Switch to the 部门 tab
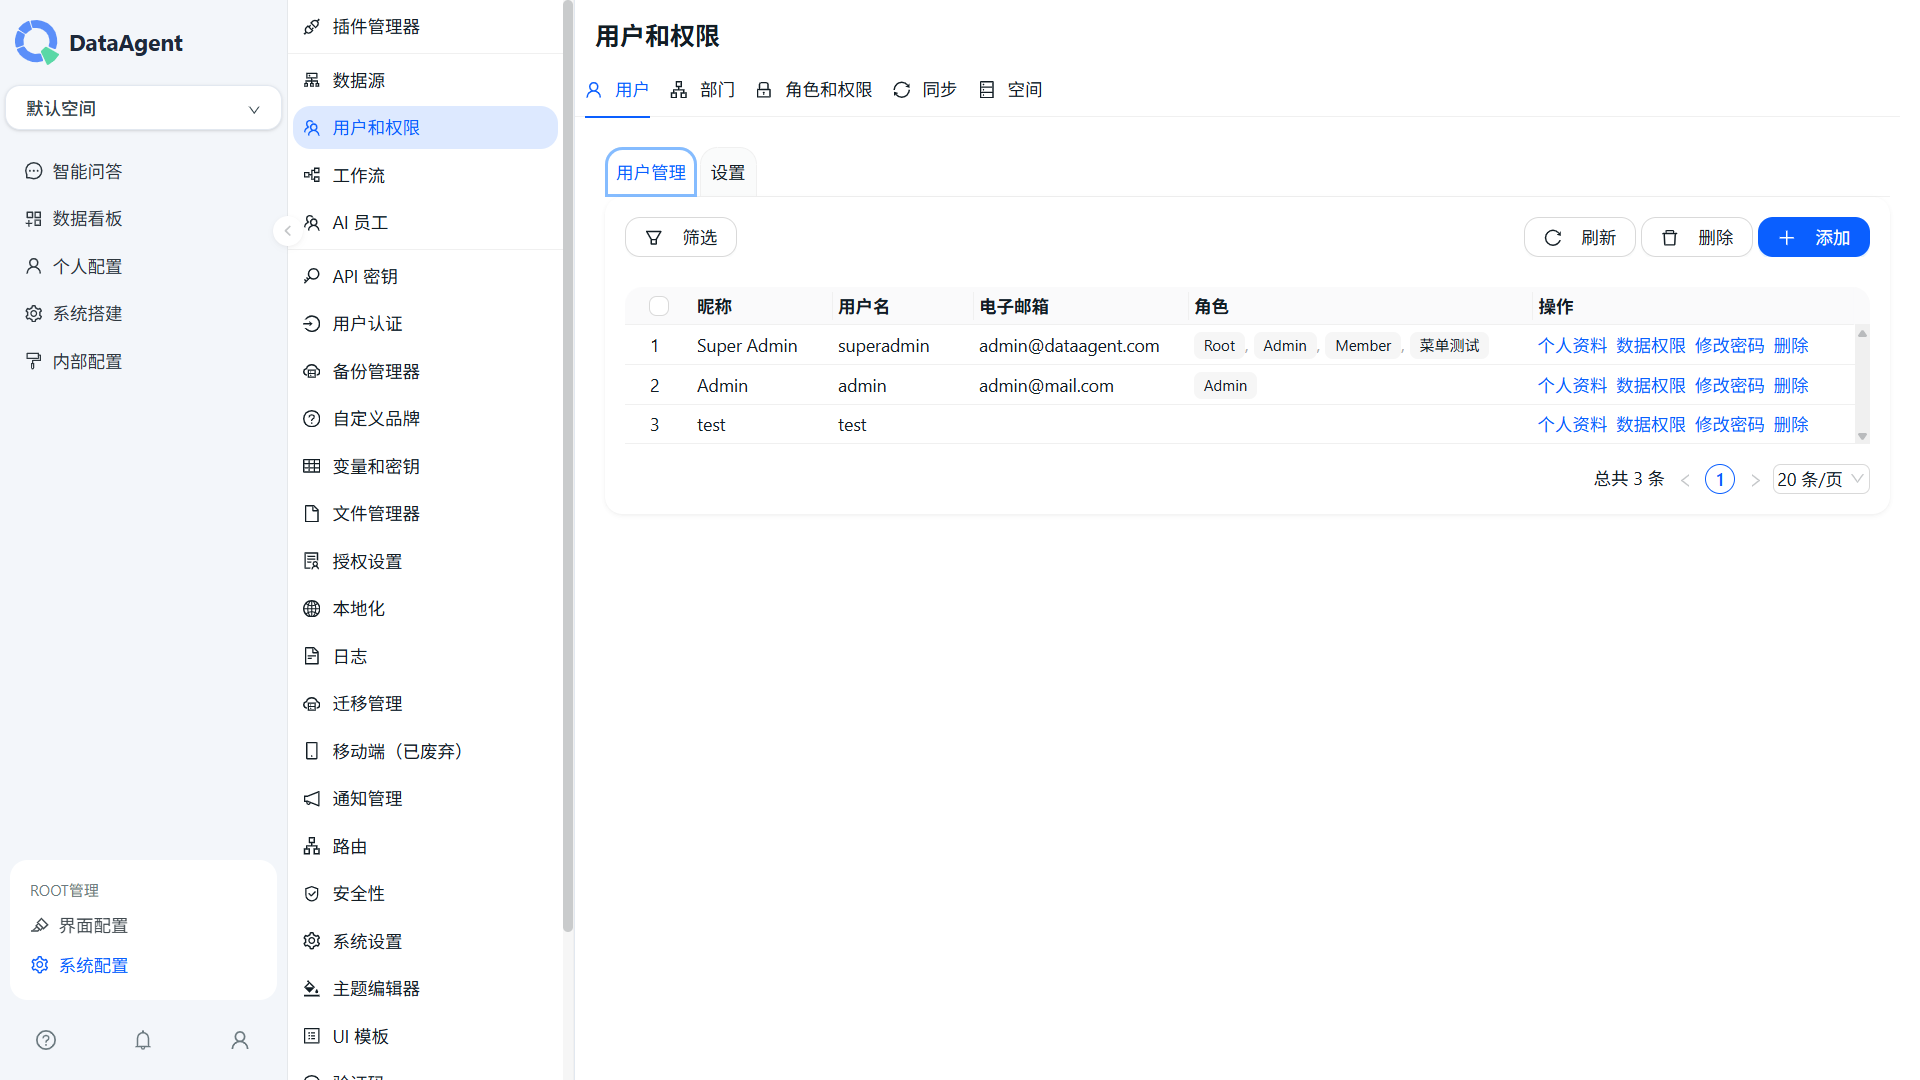The width and height of the screenshot is (1920, 1080). tap(702, 90)
